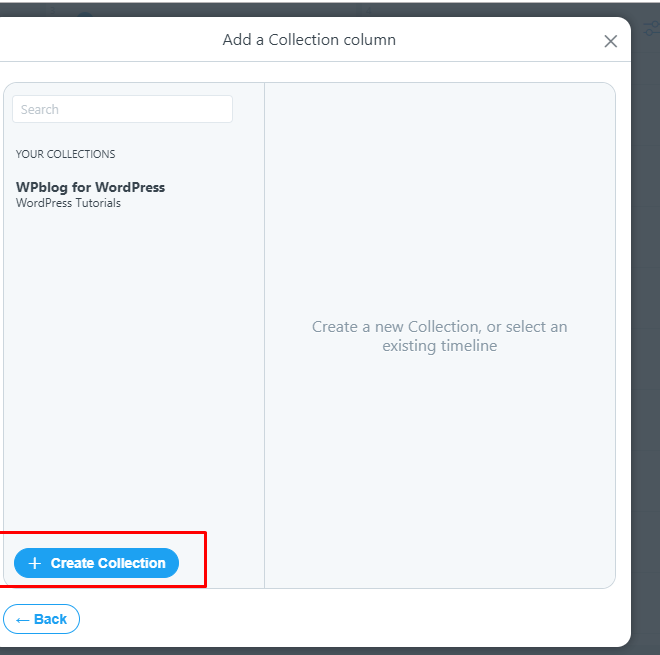Click the column settings sliders icon behind dialog
Image resolution: width=660 pixels, height=655 pixels.
tap(652, 28)
